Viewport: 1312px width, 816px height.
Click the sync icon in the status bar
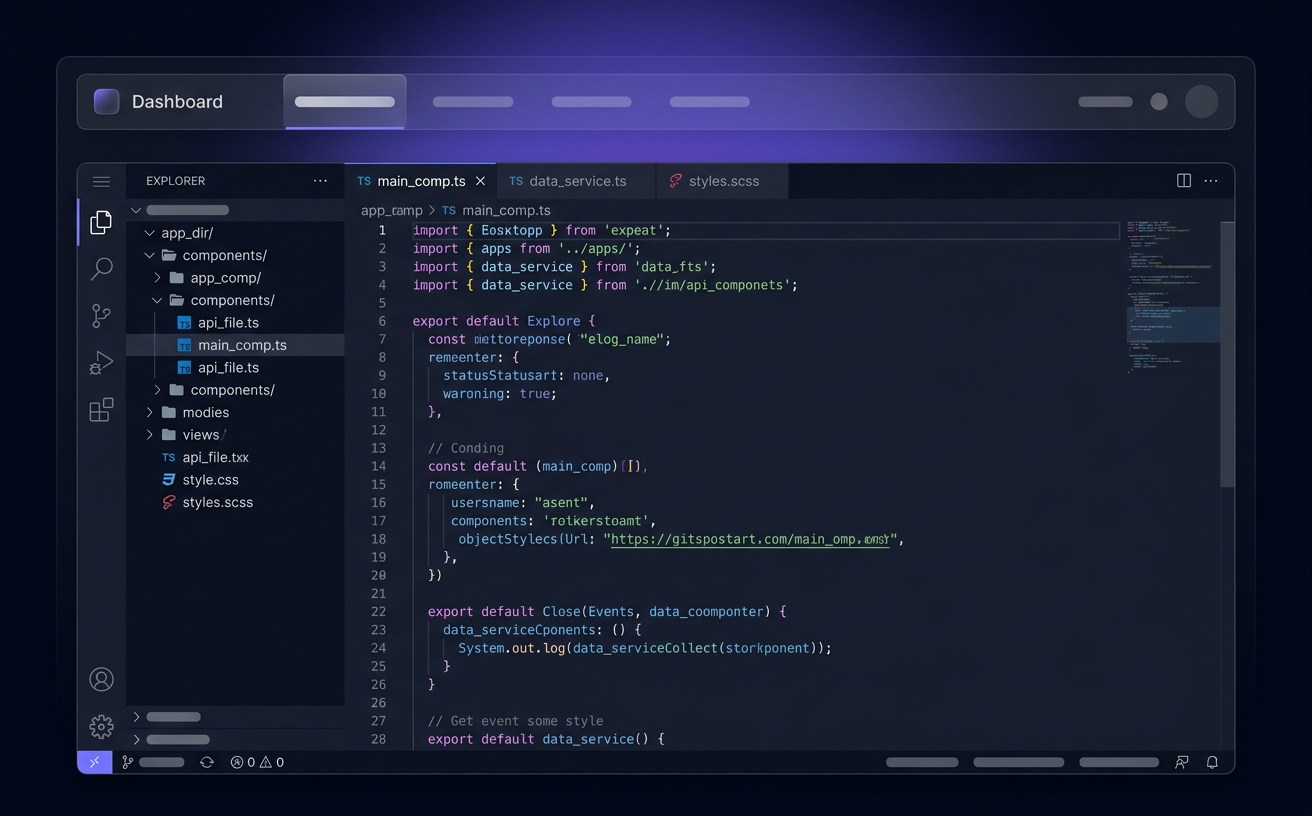pos(207,762)
